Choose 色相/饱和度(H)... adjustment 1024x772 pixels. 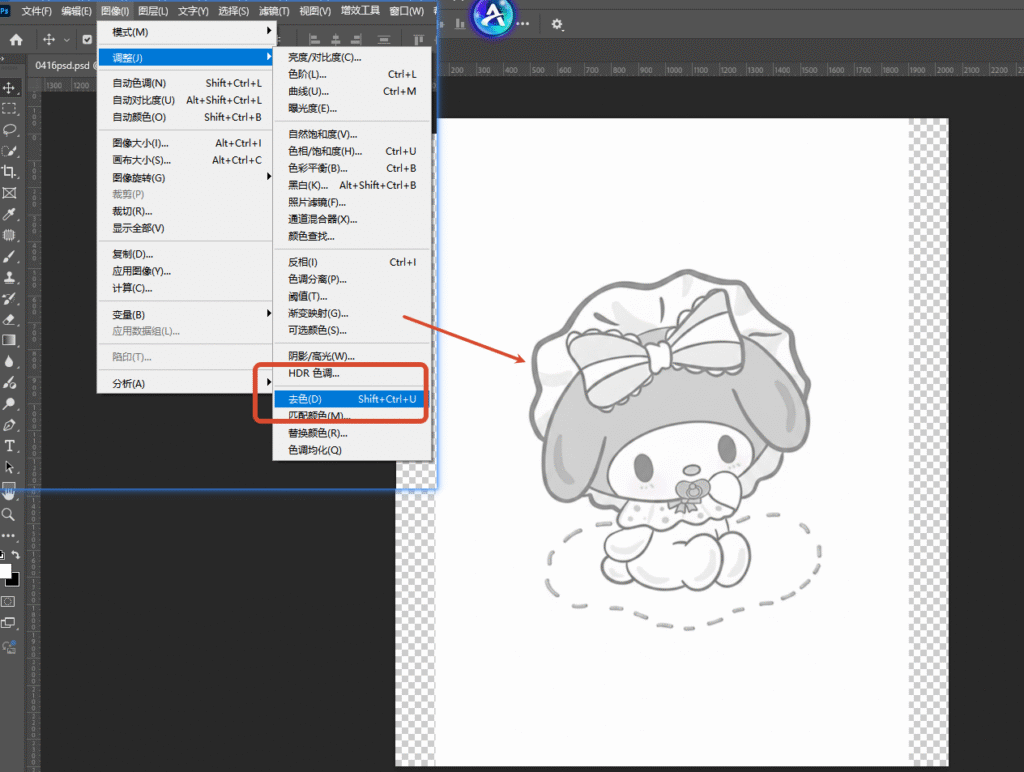coord(326,151)
